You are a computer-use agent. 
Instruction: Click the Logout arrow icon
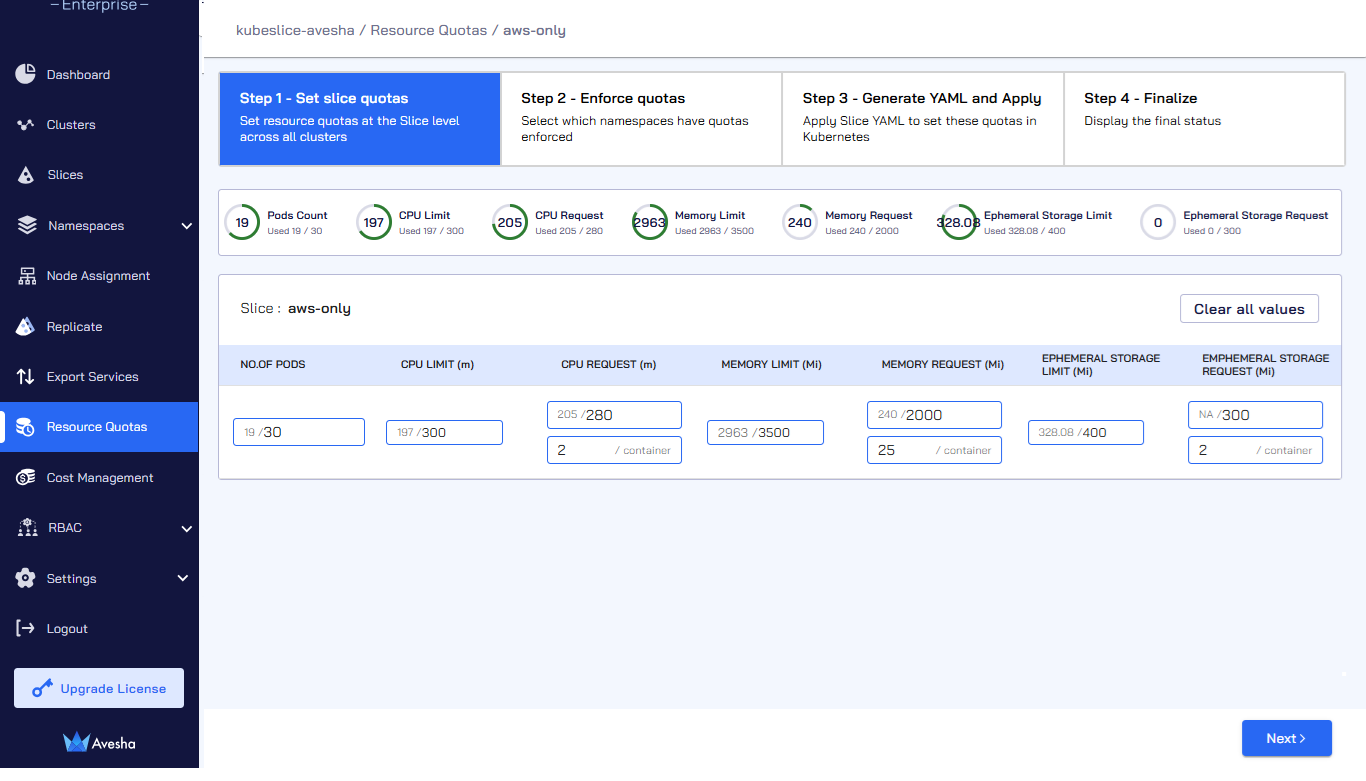(x=26, y=628)
